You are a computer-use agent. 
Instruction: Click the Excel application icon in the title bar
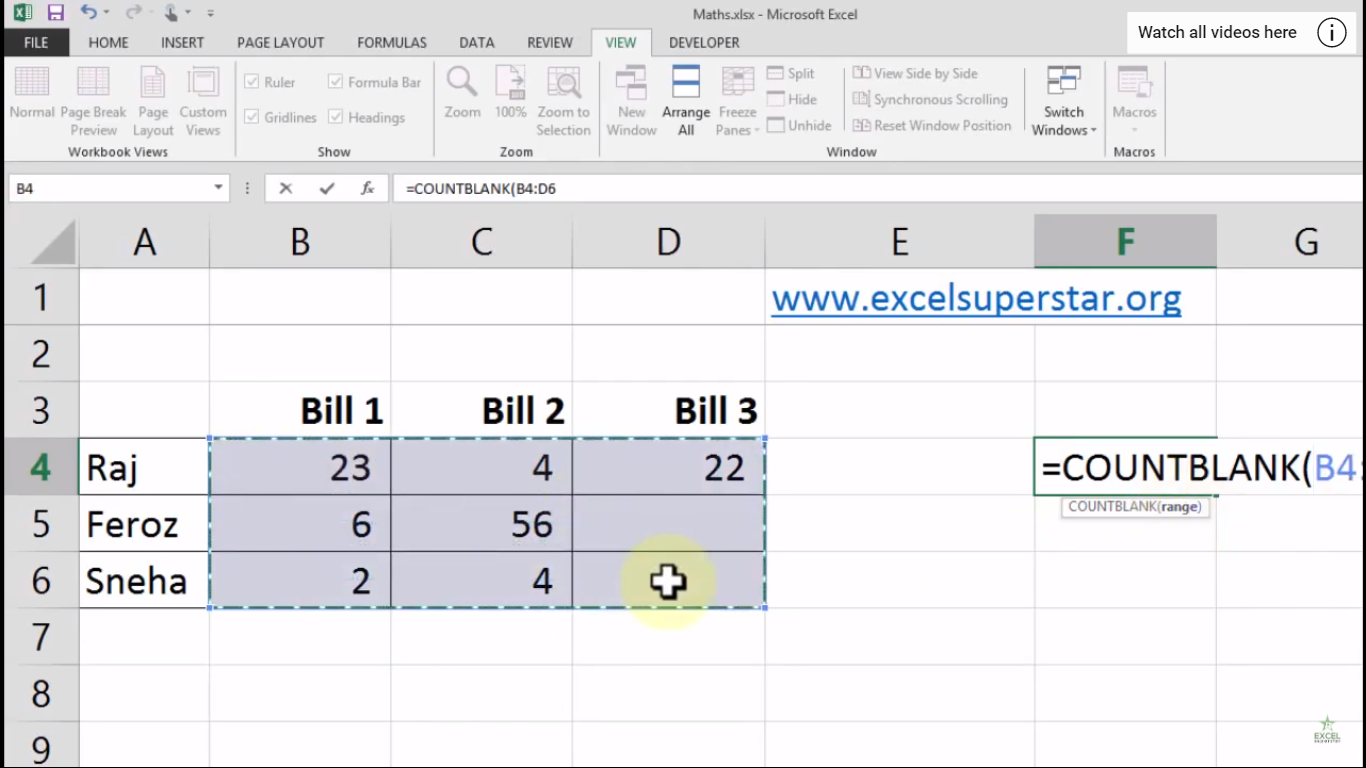click(x=22, y=13)
